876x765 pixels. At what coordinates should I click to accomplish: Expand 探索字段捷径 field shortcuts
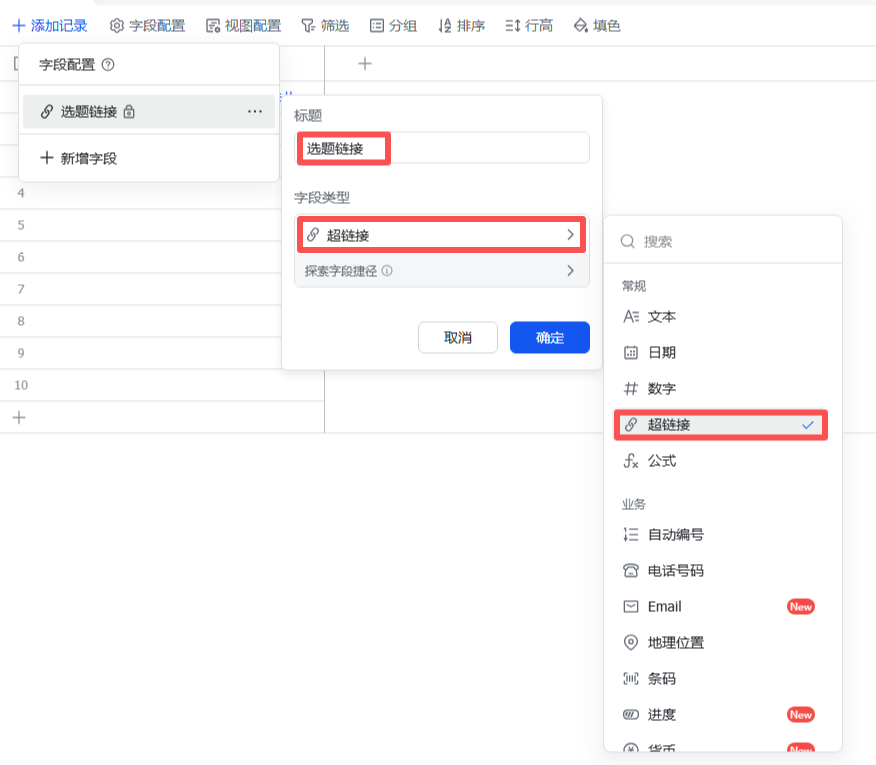tap(441, 270)
